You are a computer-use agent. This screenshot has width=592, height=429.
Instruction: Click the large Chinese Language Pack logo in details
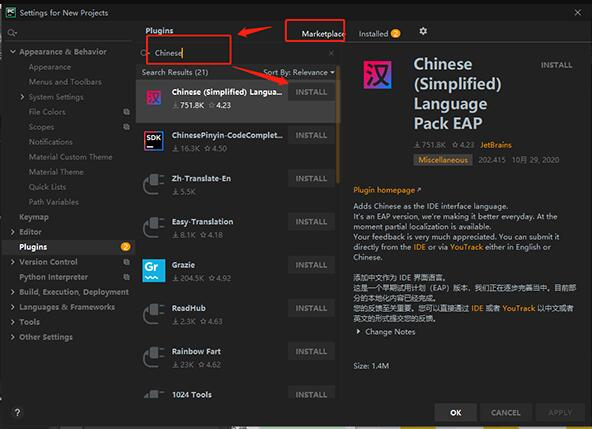coord(378,75)
